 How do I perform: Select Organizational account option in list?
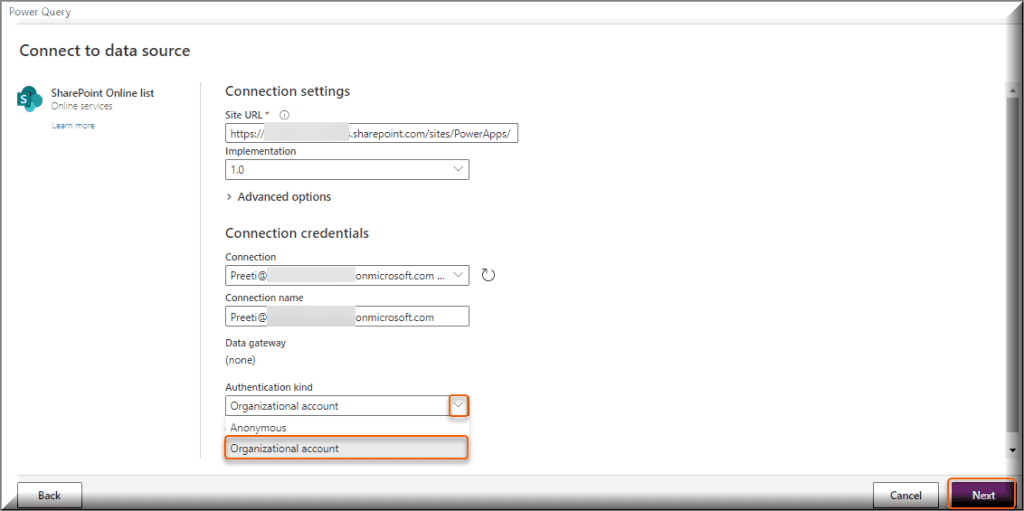pyautogui.click(x=347, y=449)
